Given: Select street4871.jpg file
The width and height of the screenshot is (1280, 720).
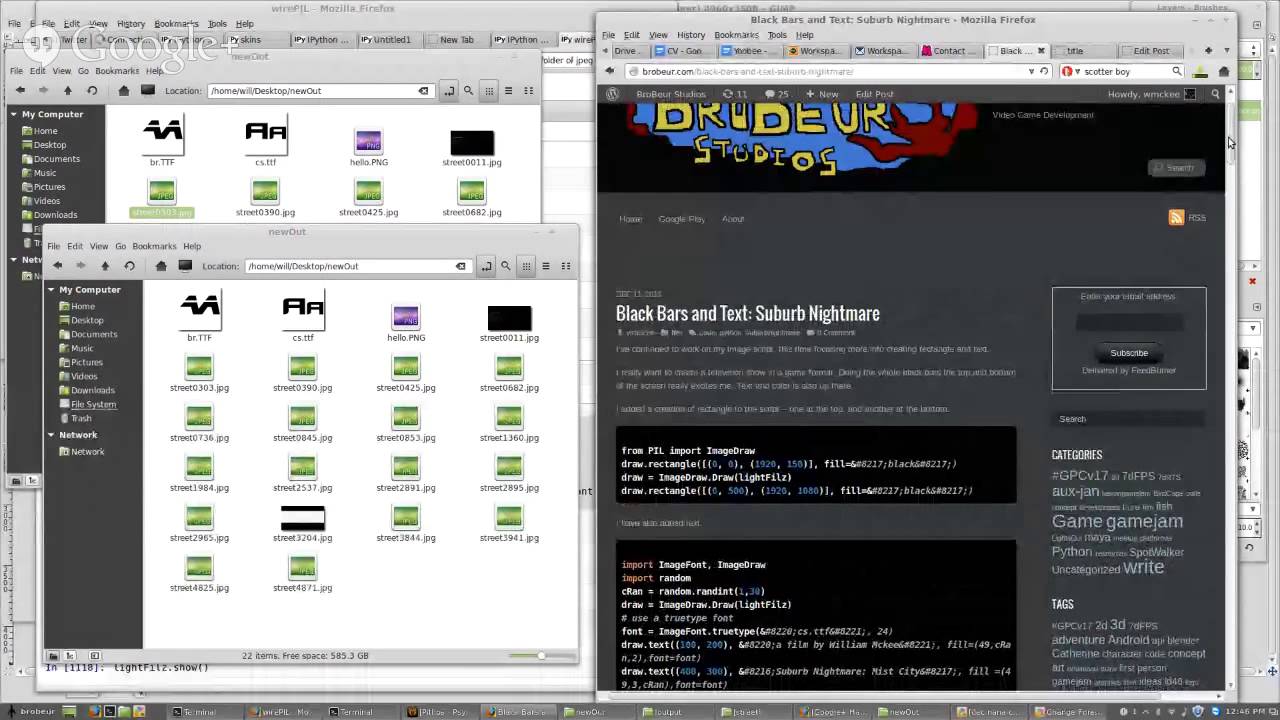Looking at the screenshot, I should click(303, 574).
